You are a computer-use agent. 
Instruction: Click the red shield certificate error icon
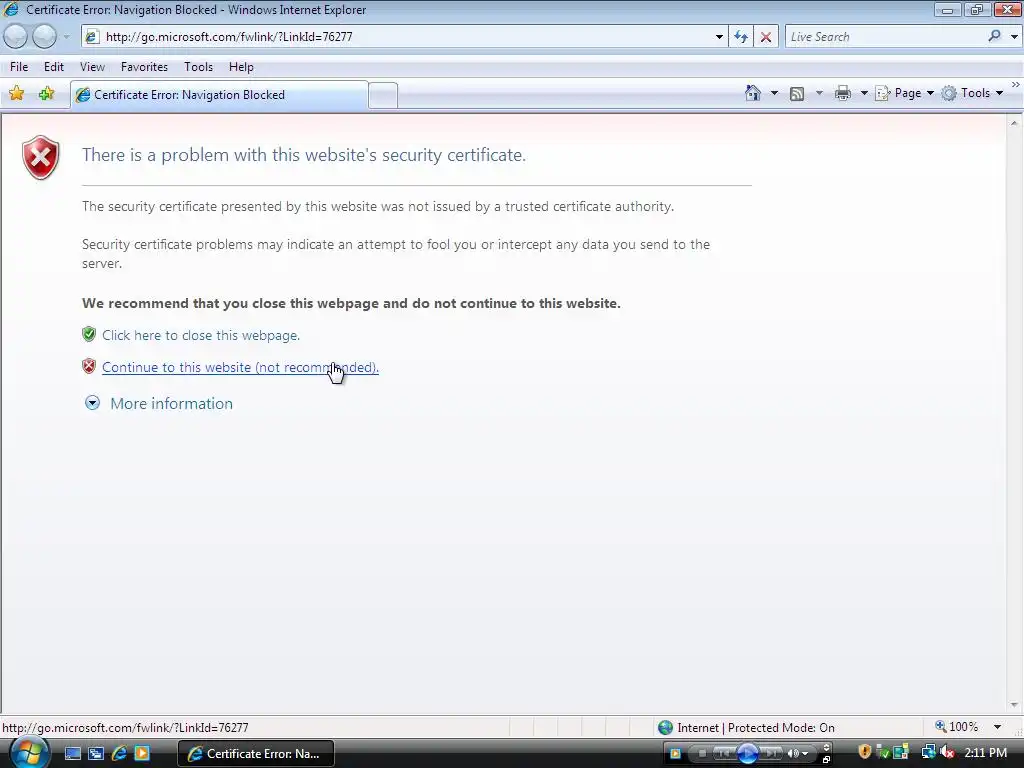click(40, 157)
